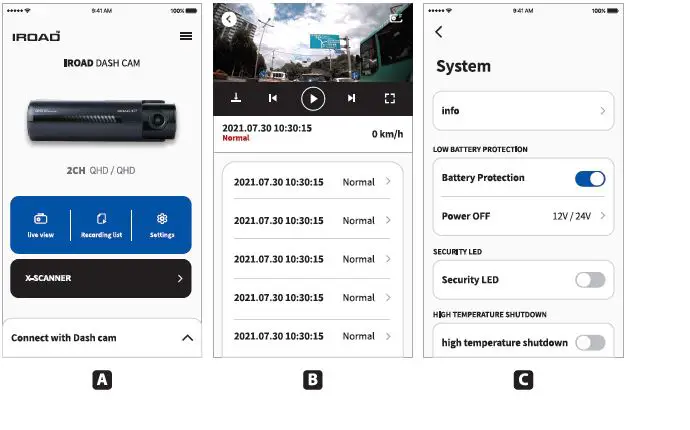
Task: Tap the video preview frame
Action: (x=313, y=43)
